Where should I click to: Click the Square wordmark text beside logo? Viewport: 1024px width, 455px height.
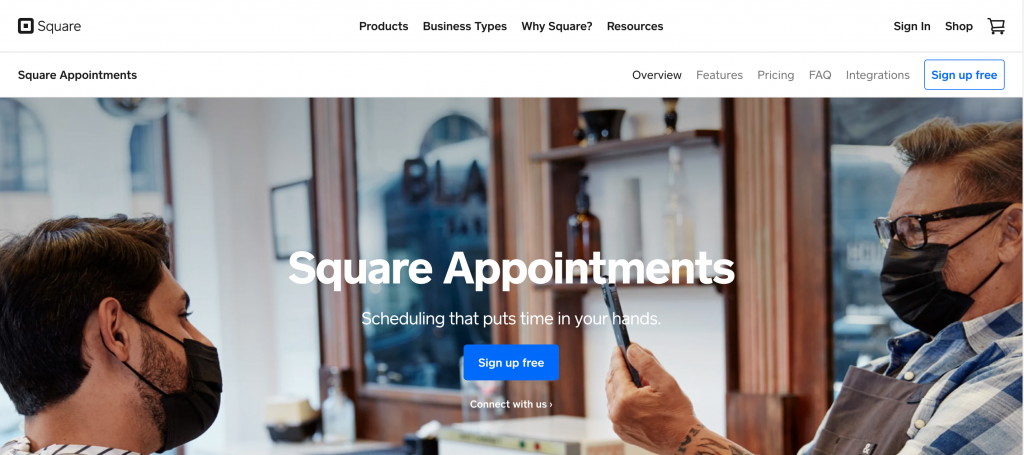tap(59, 27)
